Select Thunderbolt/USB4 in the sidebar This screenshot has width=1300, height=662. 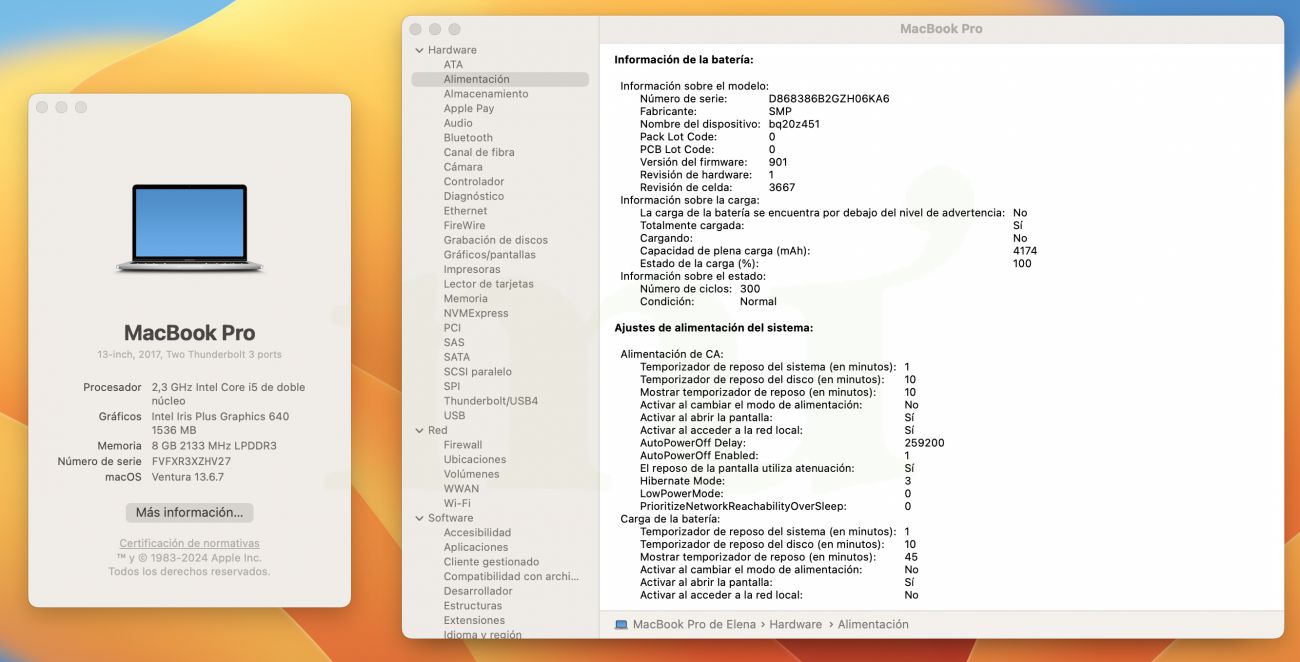pyautogui.click(x=491, y=401)
